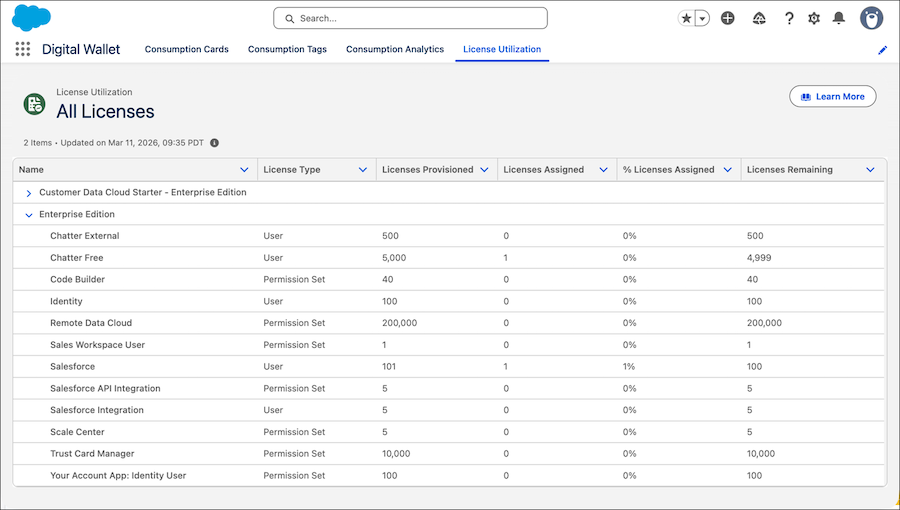Viewport: 900px width, 510px height.
Task: Open the Name column menu chevron
Action: (x=244, y=170)
